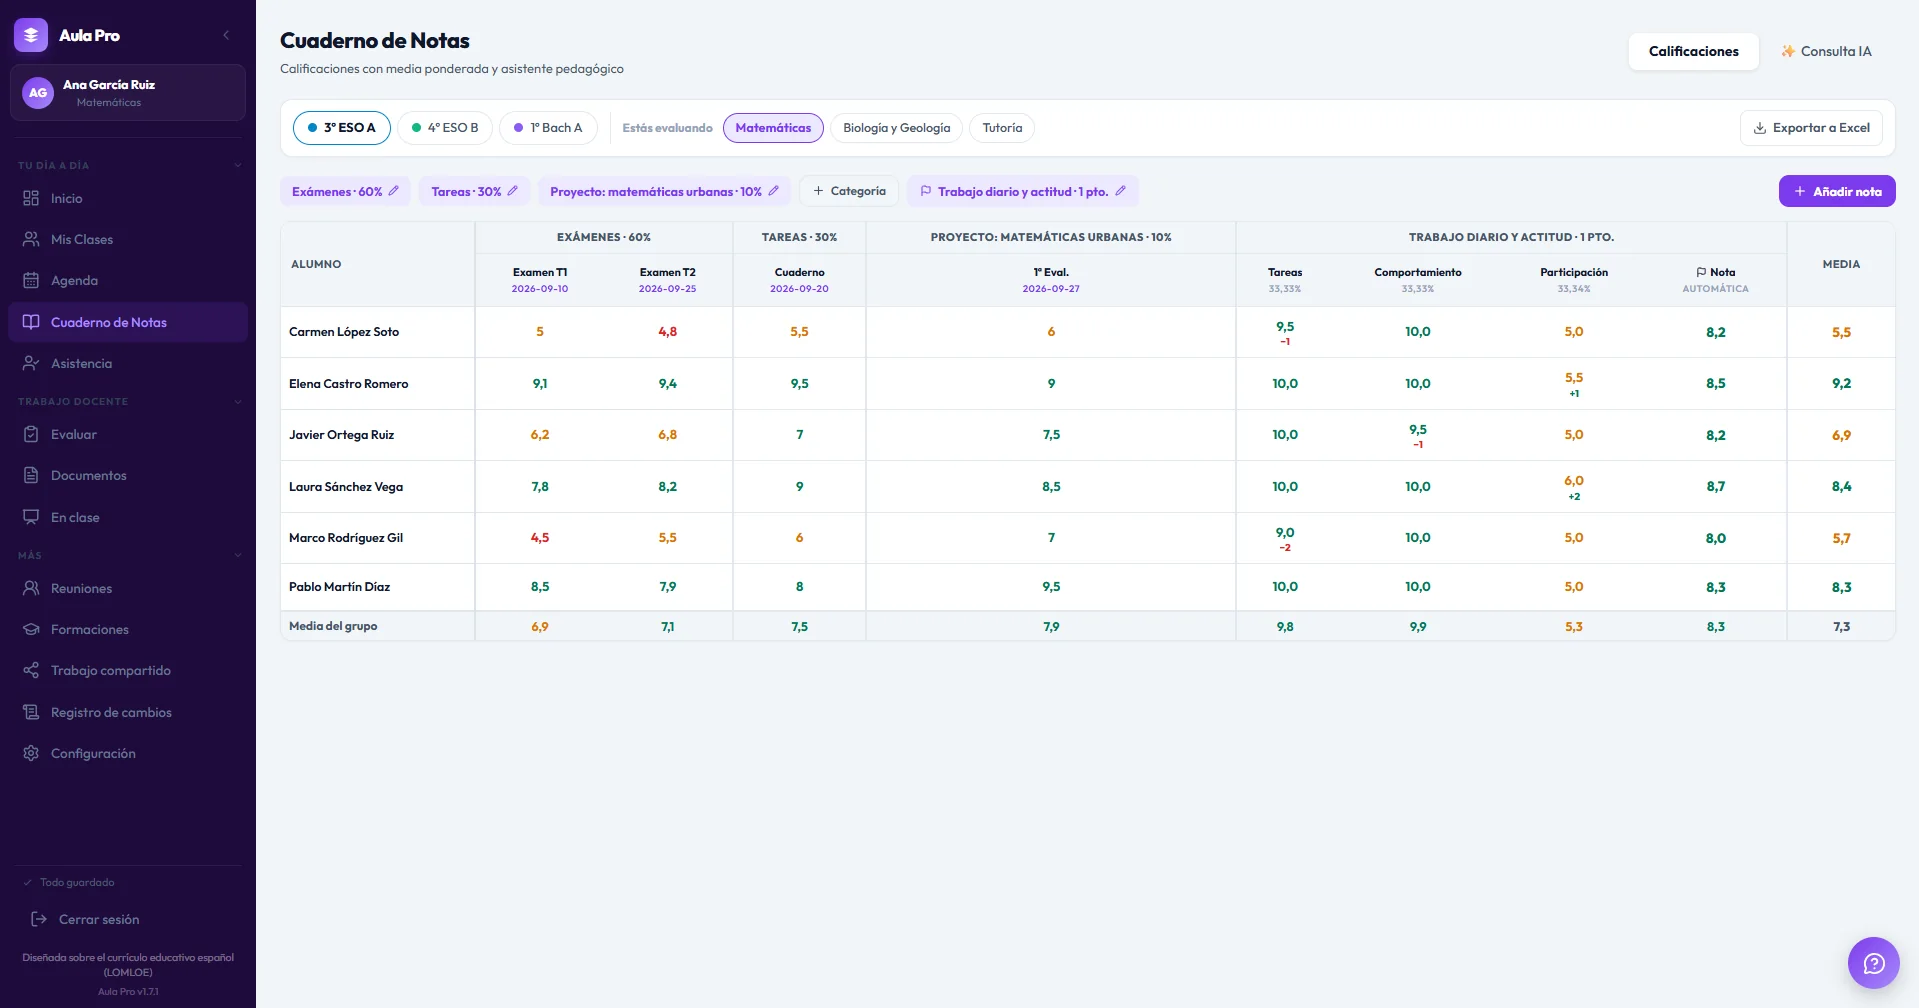
Task: Collapse the MÁS sidebar section
Action: pos(237,555)
